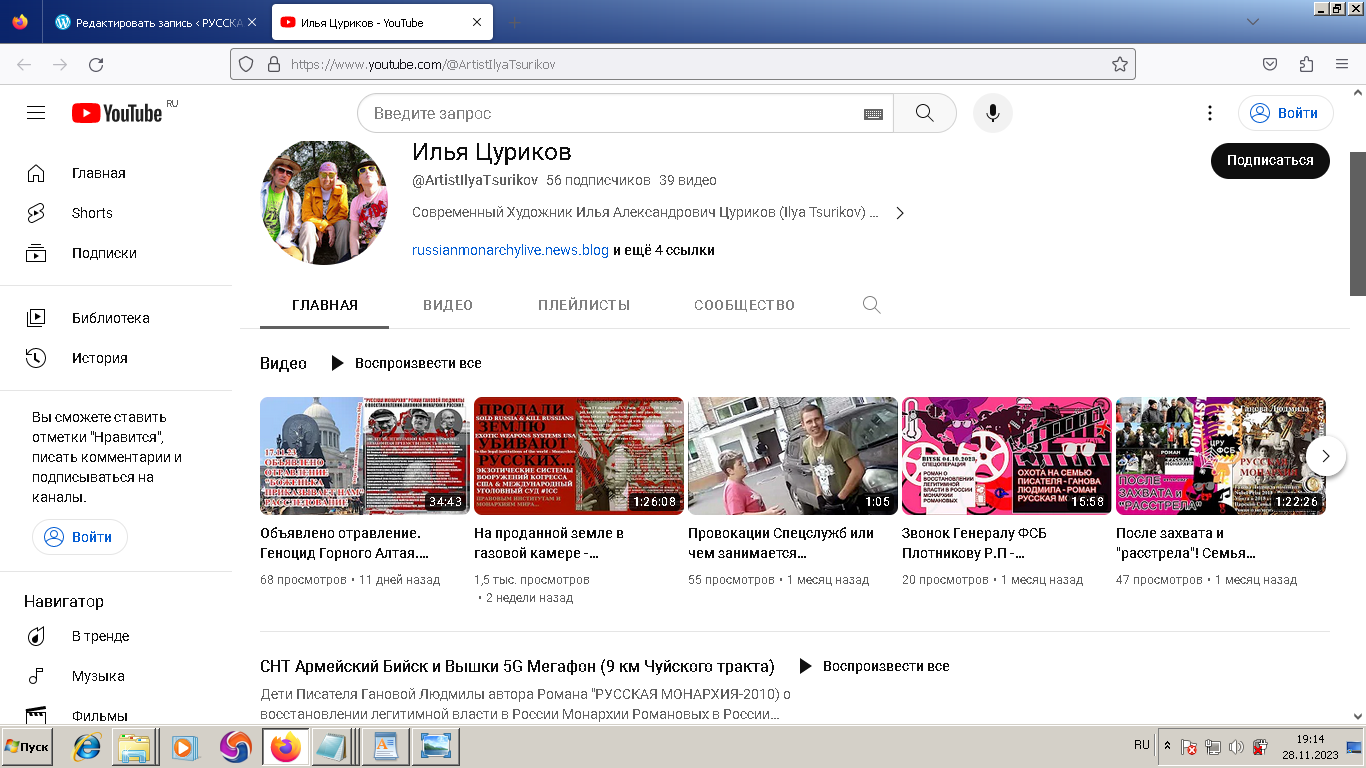This screenshot has width=1366, height=768.
Task: Open the YouTube hamburger guide menu
Action: (x=36, y=113)
